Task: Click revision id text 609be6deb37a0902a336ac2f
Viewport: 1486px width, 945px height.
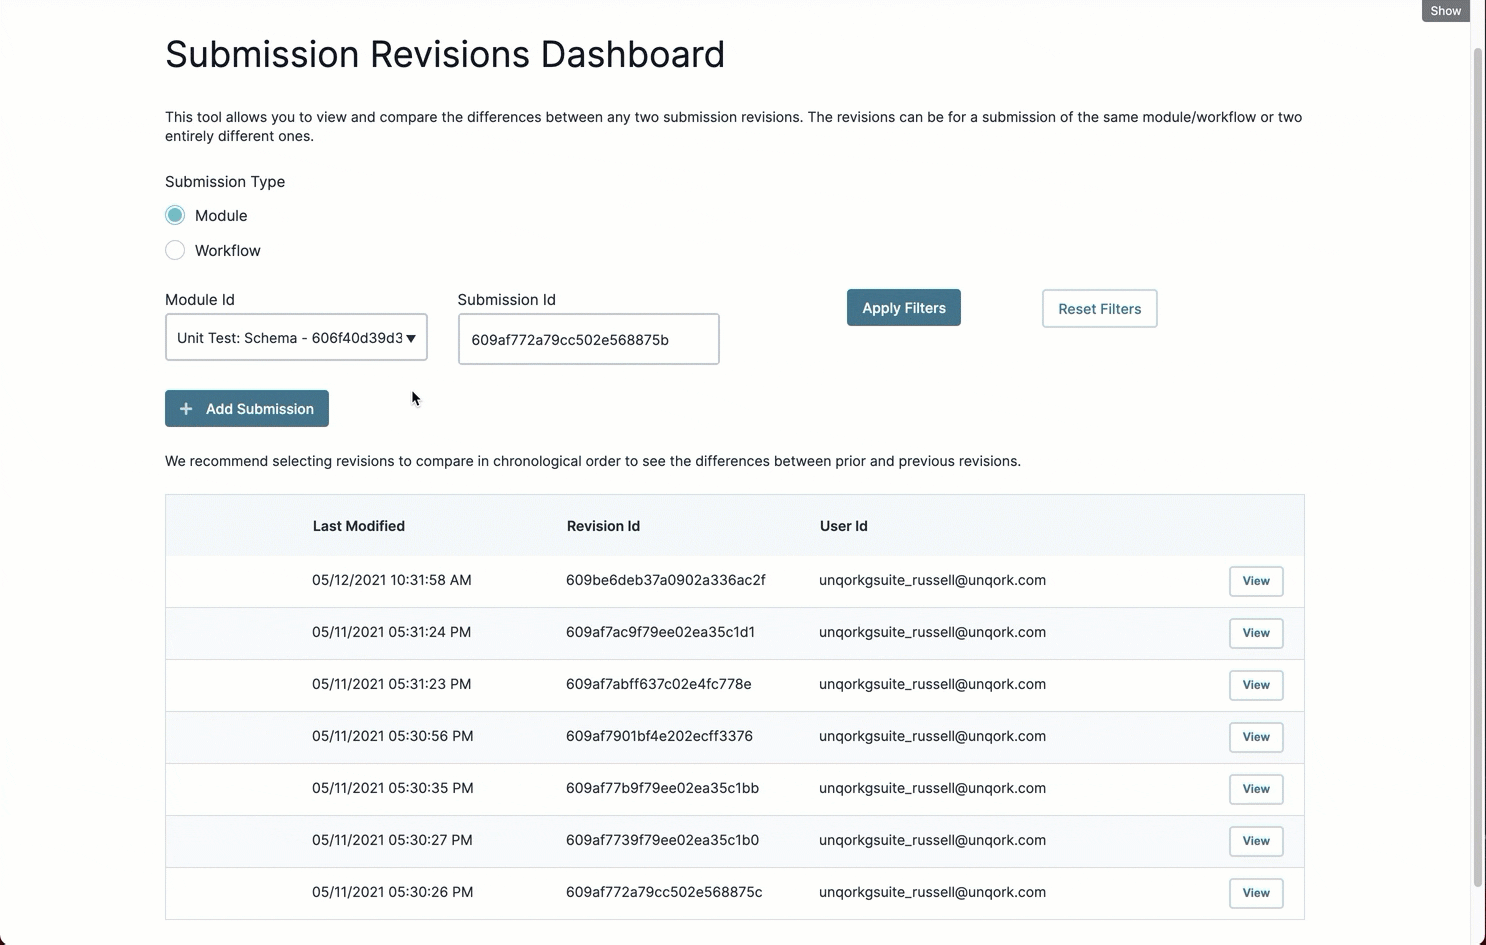Action: coord(666,580)
